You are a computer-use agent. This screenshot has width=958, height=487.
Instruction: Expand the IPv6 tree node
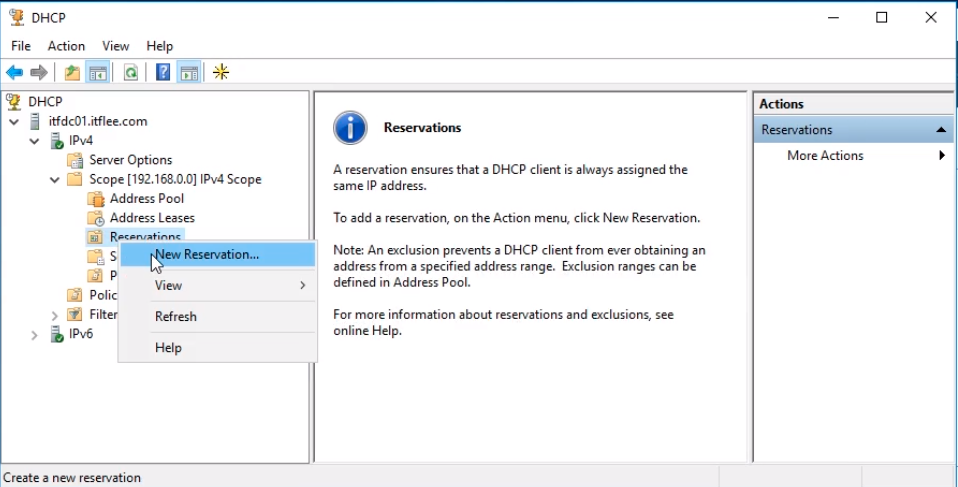pyautogui.click(x=35, y=334)
